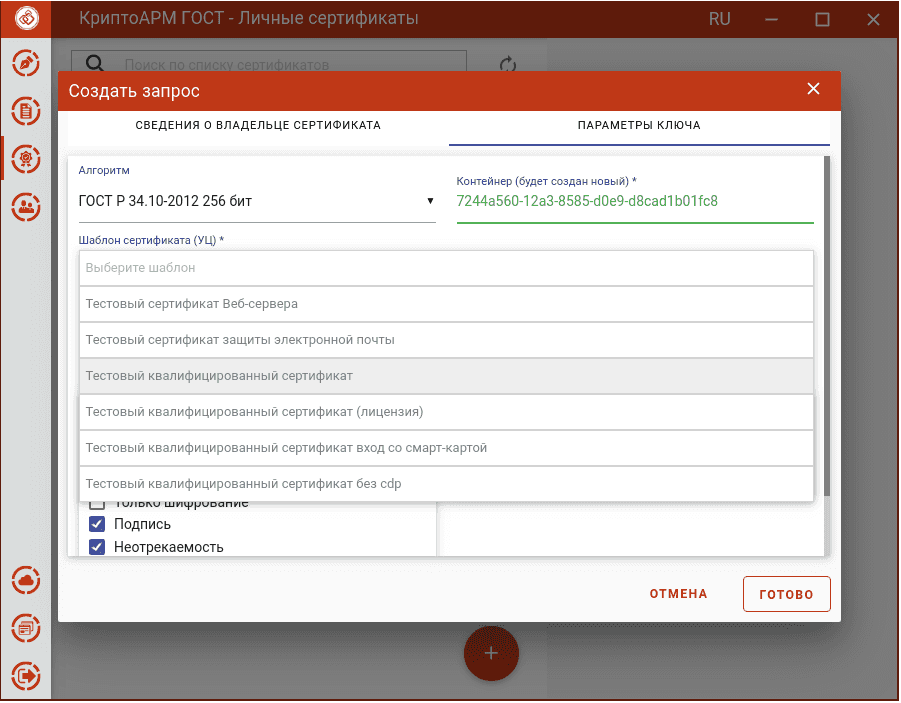Select Выберите шаблон placeholder option
901x703 pixels.
pos(446,268)
